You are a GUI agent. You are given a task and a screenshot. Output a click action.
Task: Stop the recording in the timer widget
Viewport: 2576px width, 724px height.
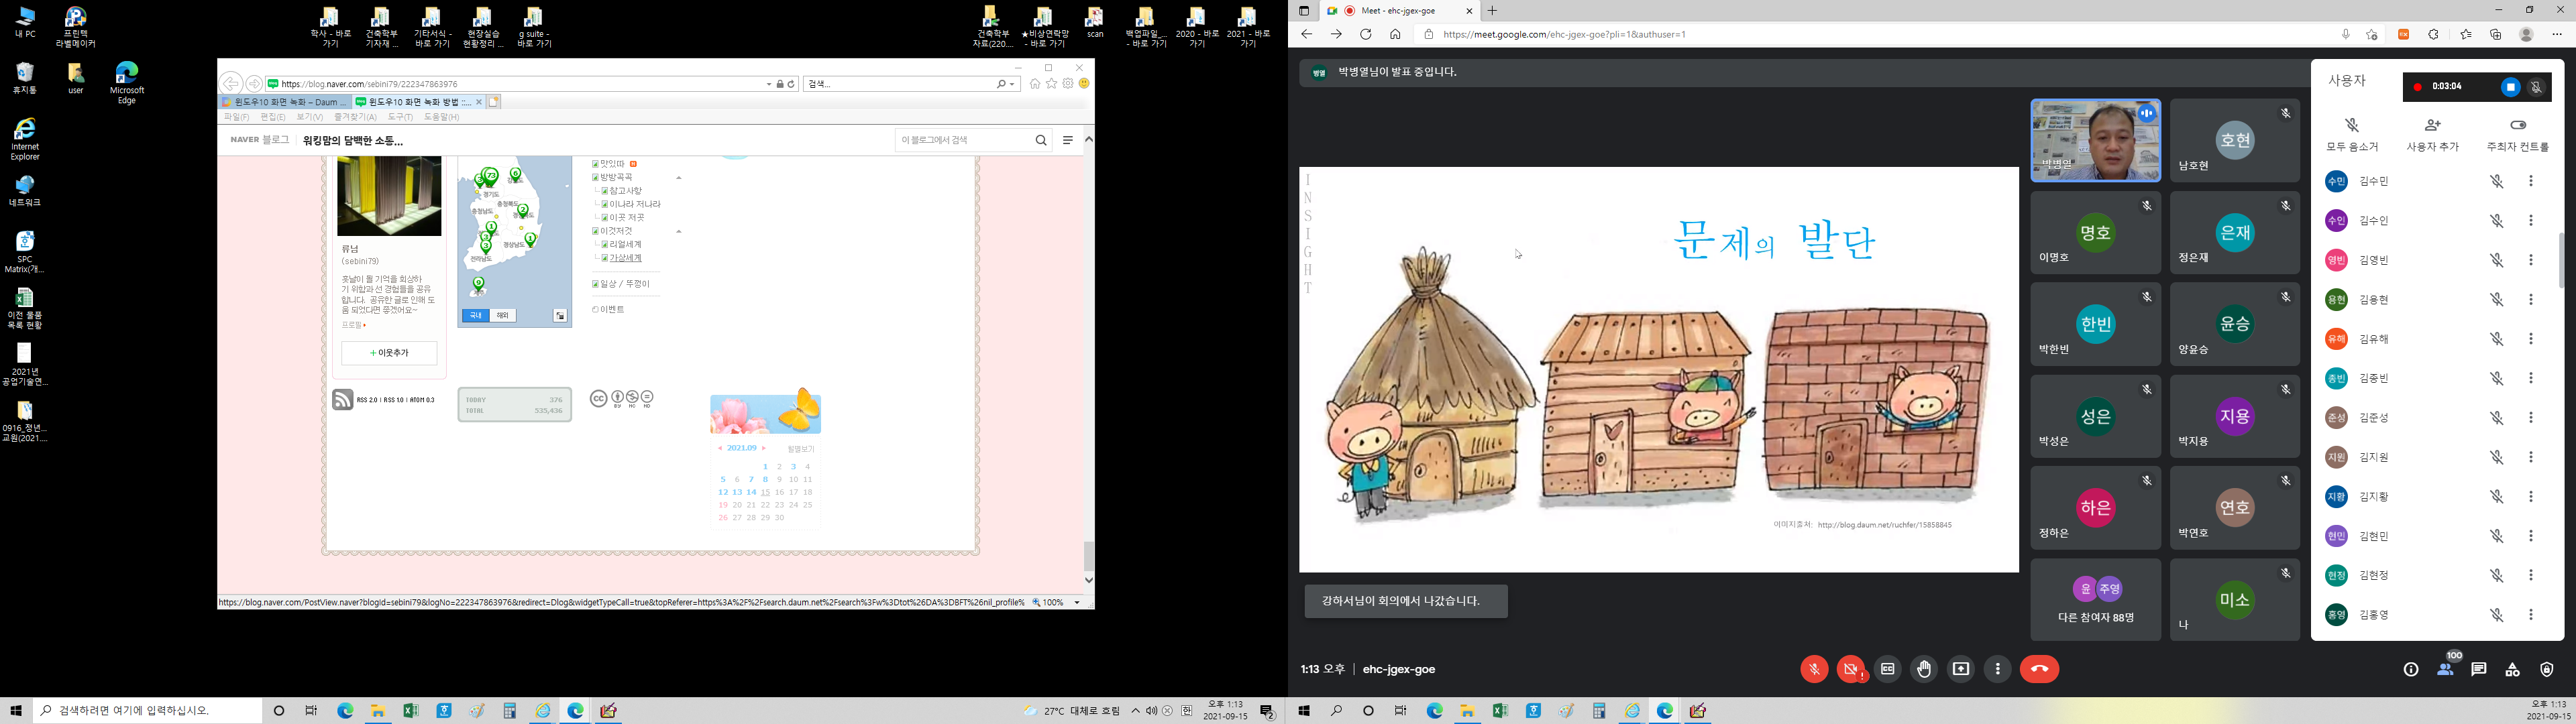pos(2510,87)
